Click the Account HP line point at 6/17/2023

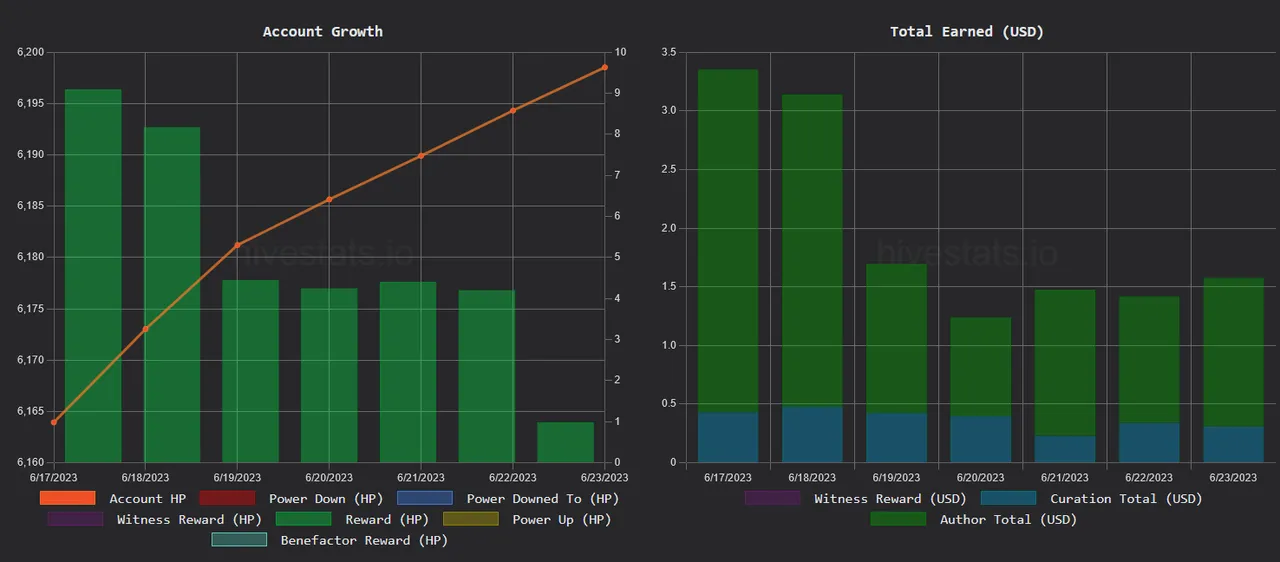pyautogui.click(x=54, y=422)
